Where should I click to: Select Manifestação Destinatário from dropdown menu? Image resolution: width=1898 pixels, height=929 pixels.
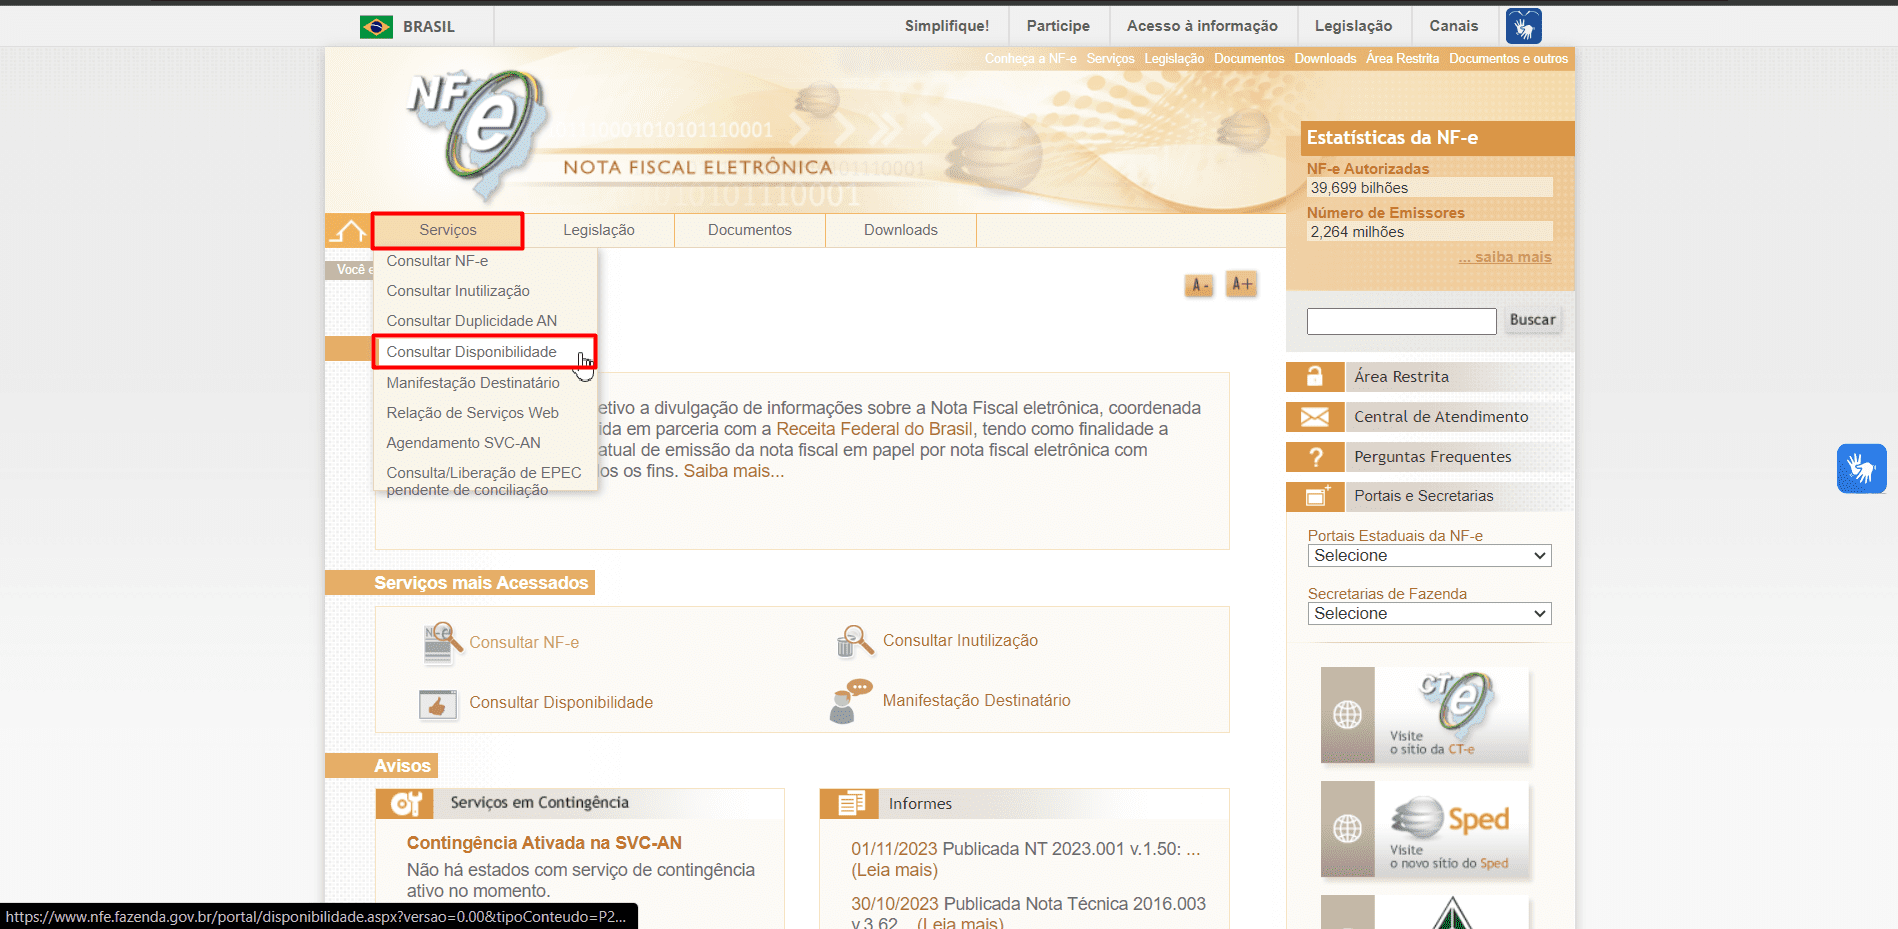[x=473, y=383]
